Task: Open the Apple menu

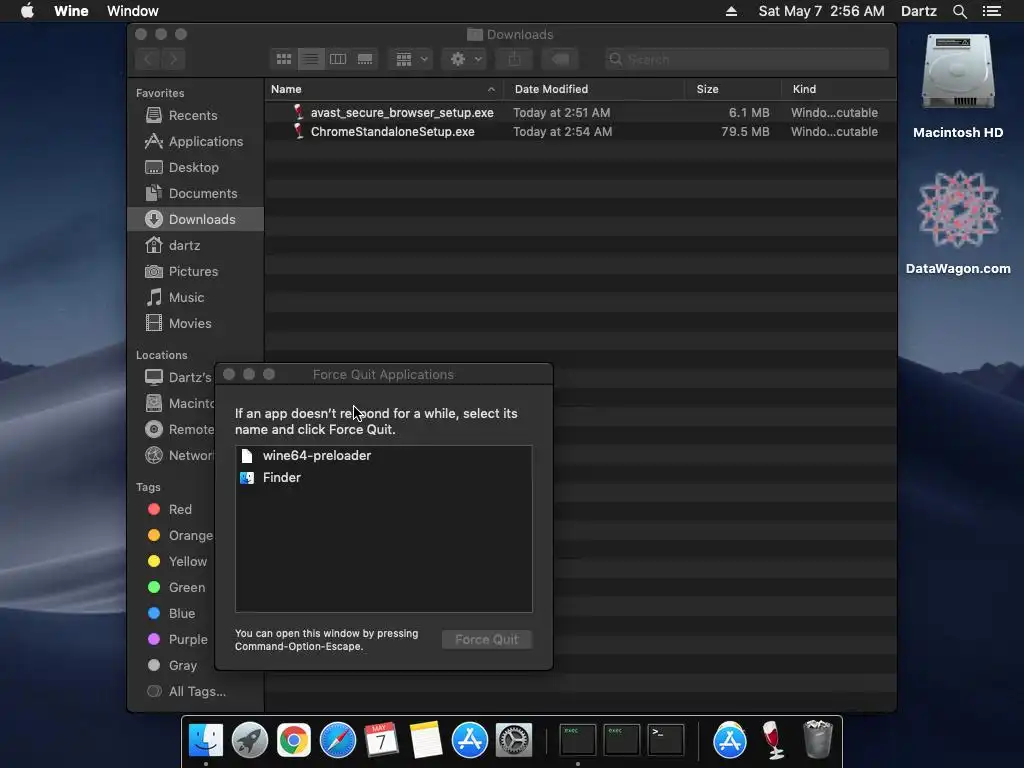Action: point(27,11)
